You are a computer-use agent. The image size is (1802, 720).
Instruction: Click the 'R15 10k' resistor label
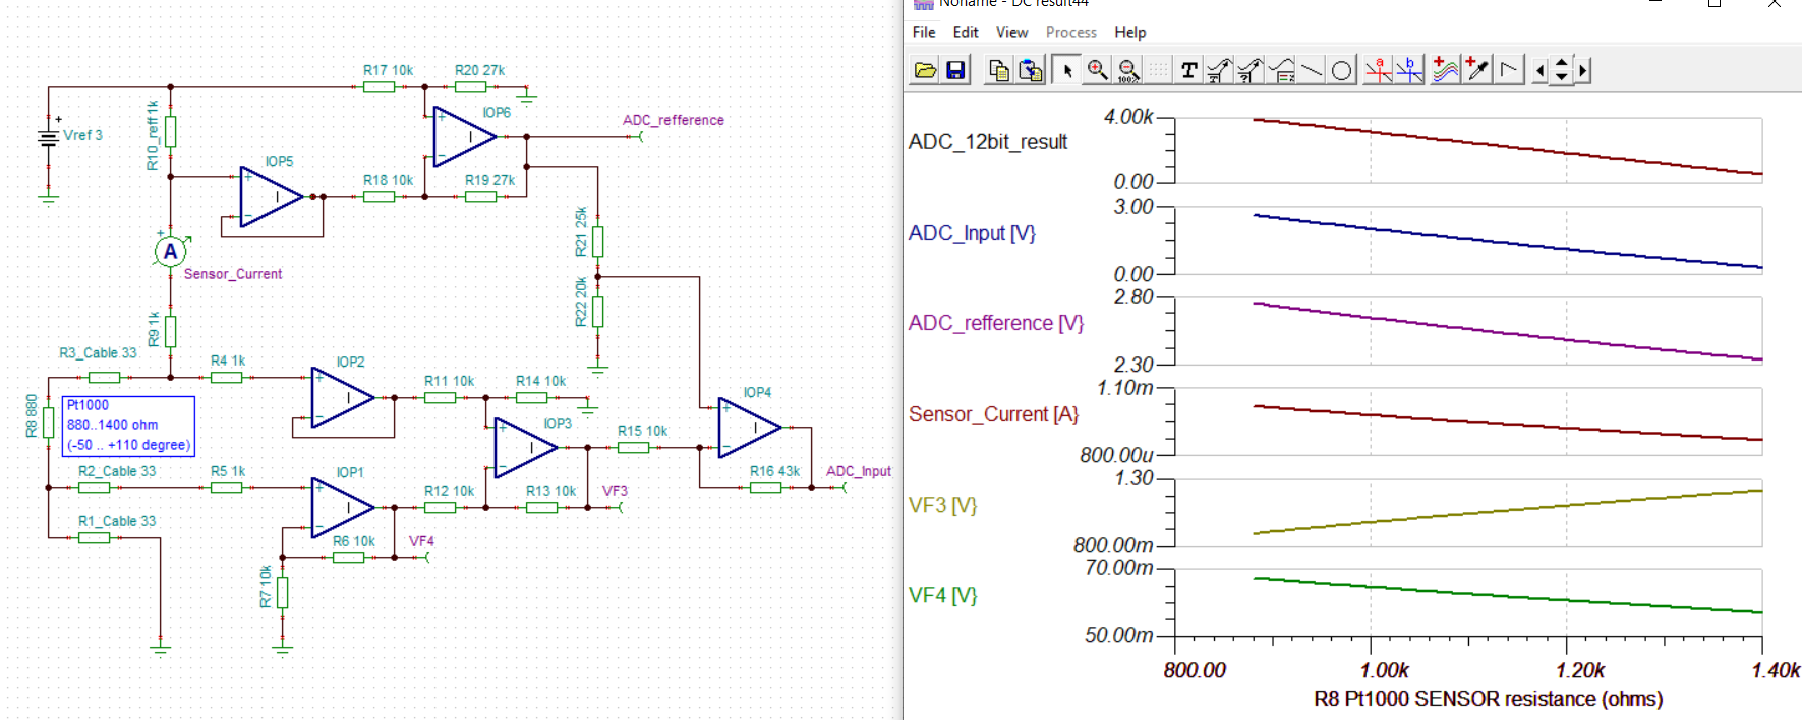[643, 431]
